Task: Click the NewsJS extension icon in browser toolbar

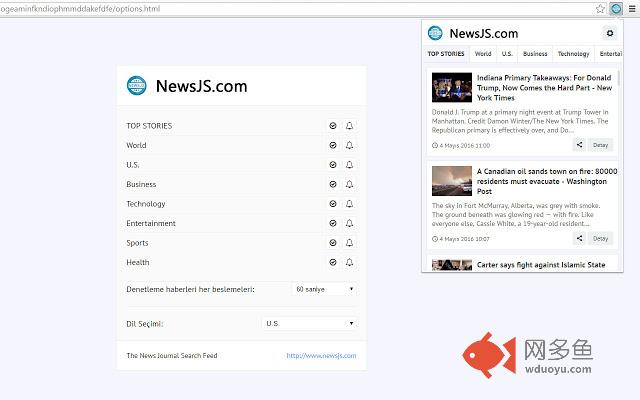Action: (616, 9)
